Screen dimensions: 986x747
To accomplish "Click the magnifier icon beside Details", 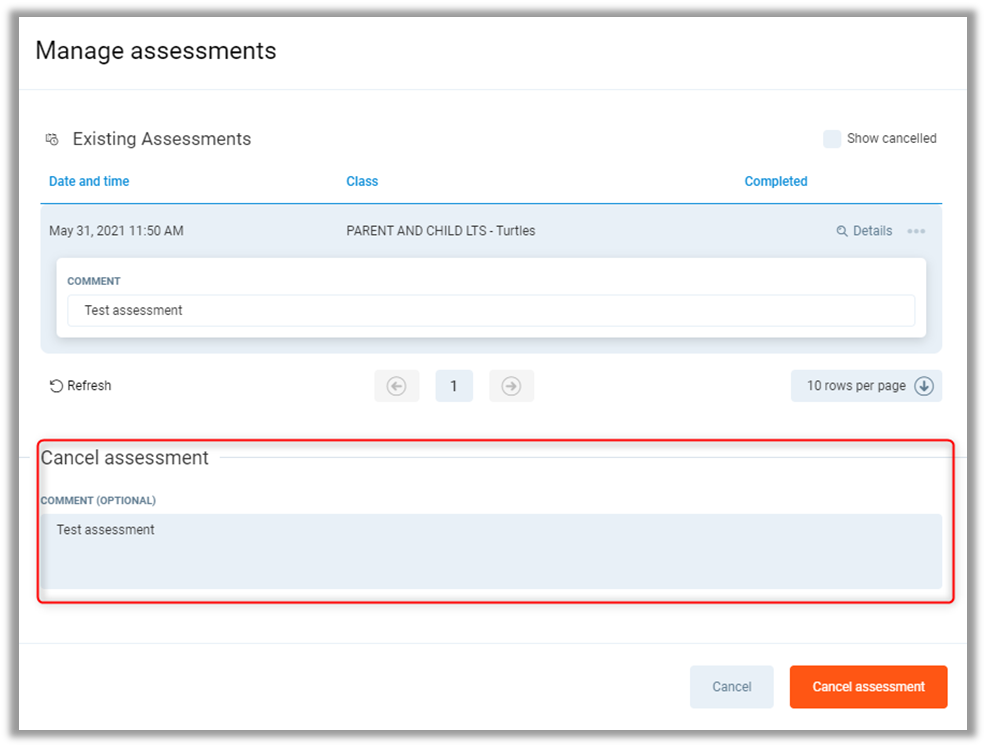I will click(x=842, y=231).
